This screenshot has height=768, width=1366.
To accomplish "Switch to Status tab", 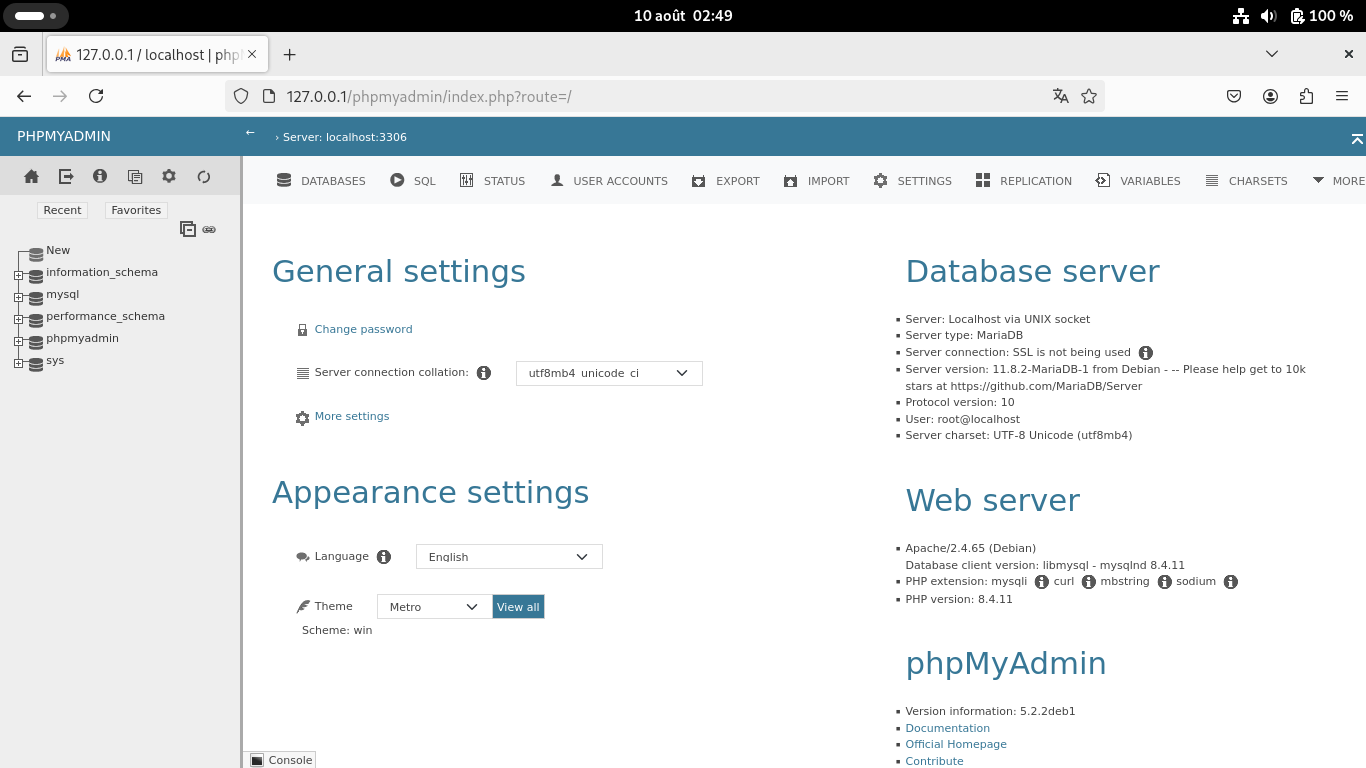I will (493, 181).
